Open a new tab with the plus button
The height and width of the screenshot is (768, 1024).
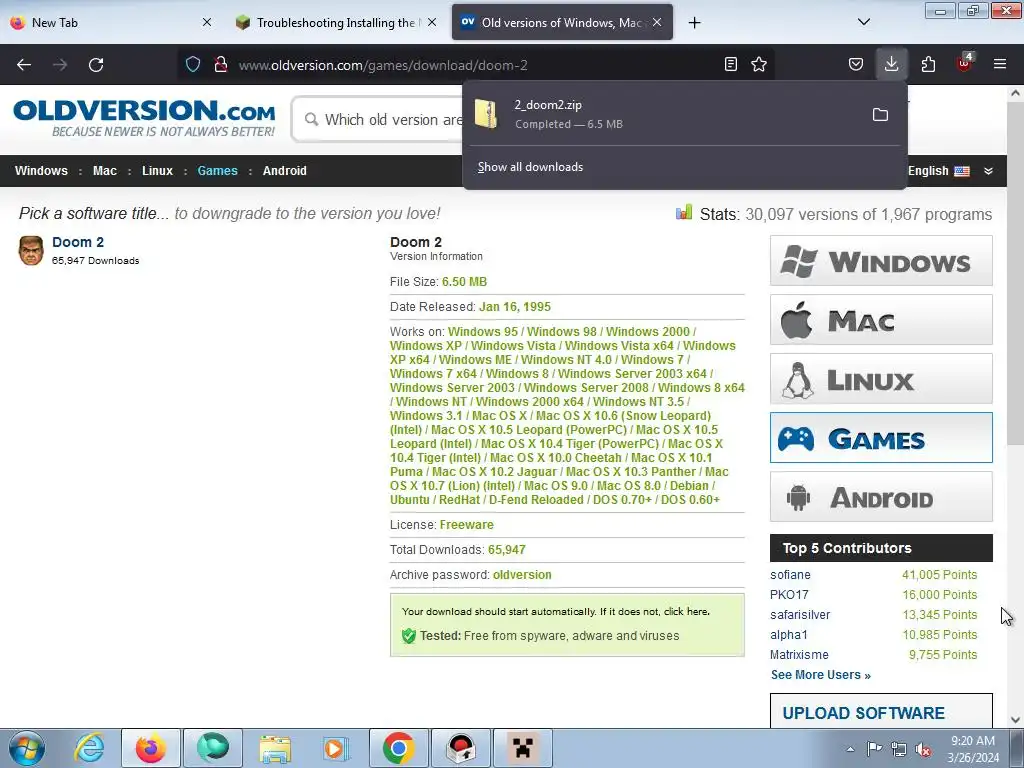point(695,23)
